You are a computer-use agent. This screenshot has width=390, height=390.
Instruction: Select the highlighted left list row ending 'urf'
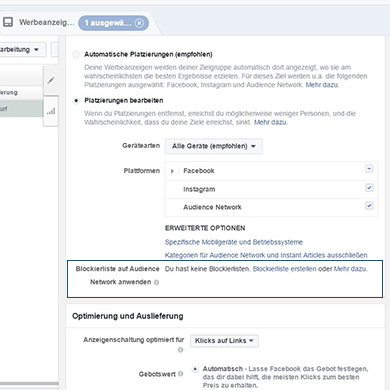(21, 109)
